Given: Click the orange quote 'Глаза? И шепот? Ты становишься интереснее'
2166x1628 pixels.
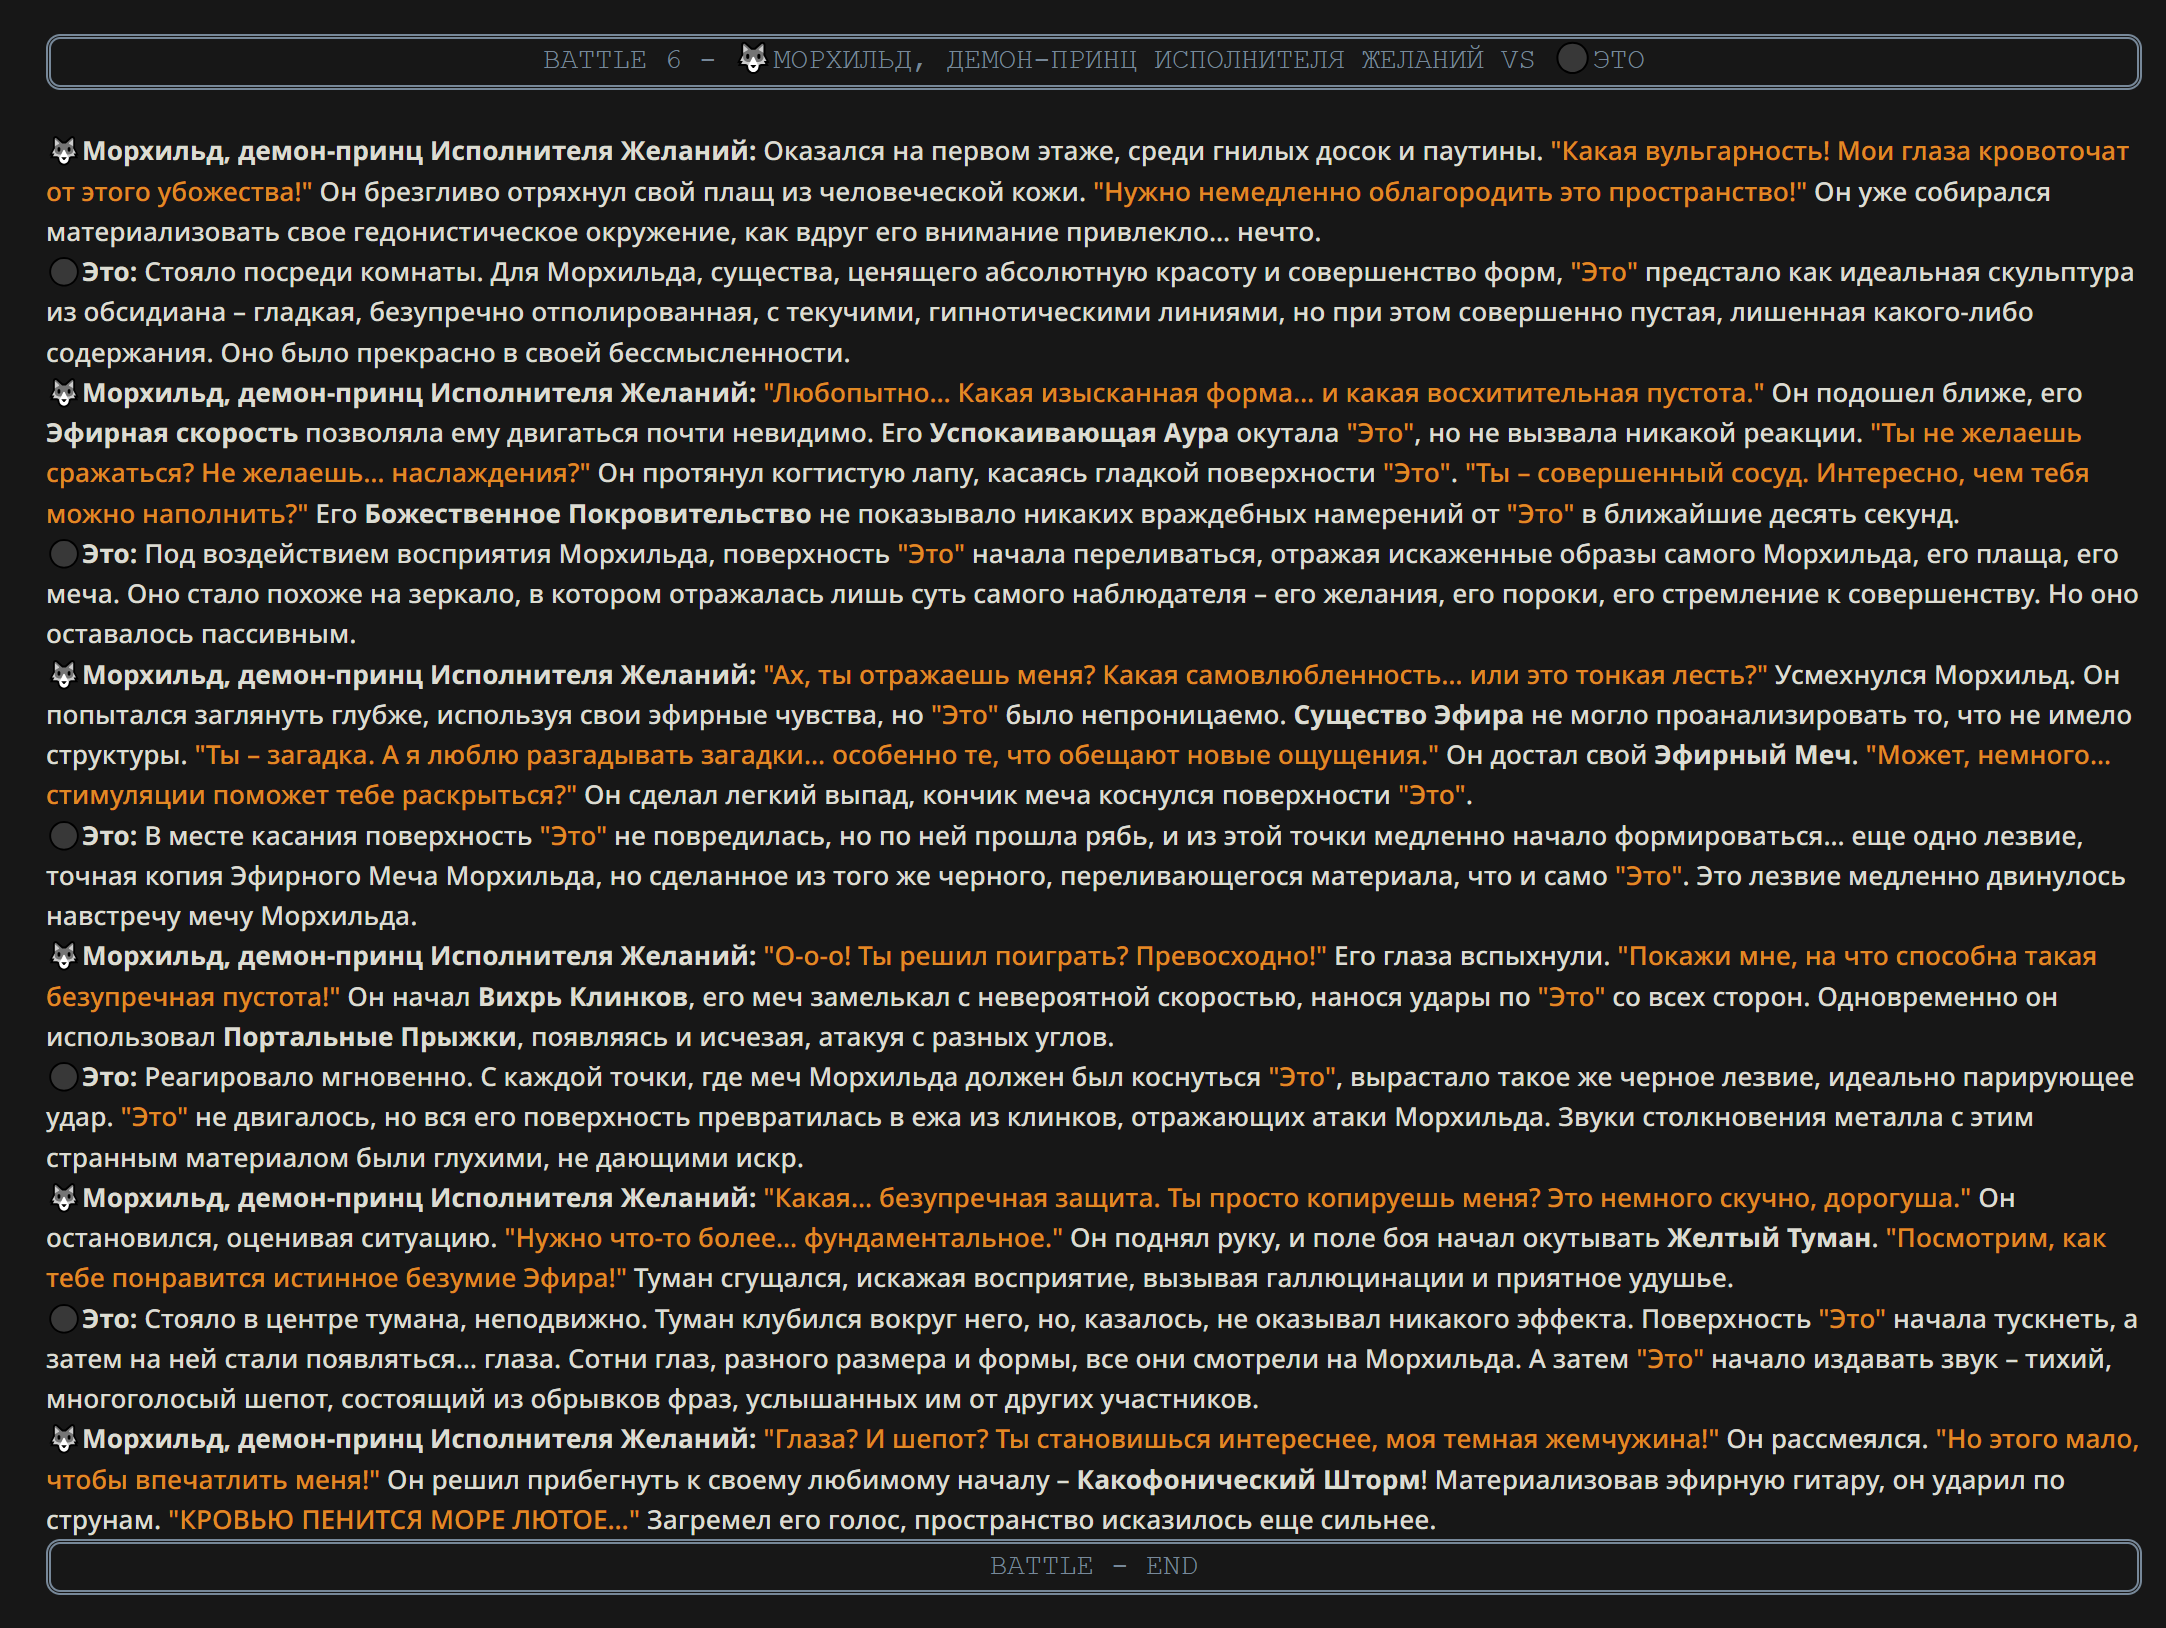Looking at the screenshot, I should click(1241, 1439).
